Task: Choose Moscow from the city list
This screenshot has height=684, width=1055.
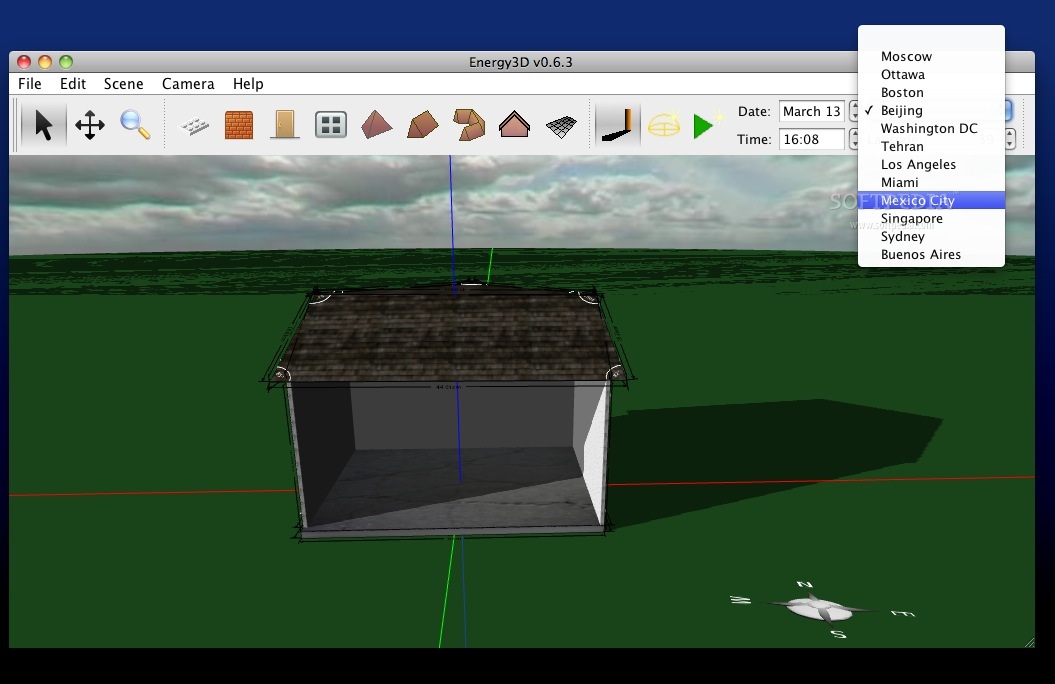Action: (x=931, y=56)
